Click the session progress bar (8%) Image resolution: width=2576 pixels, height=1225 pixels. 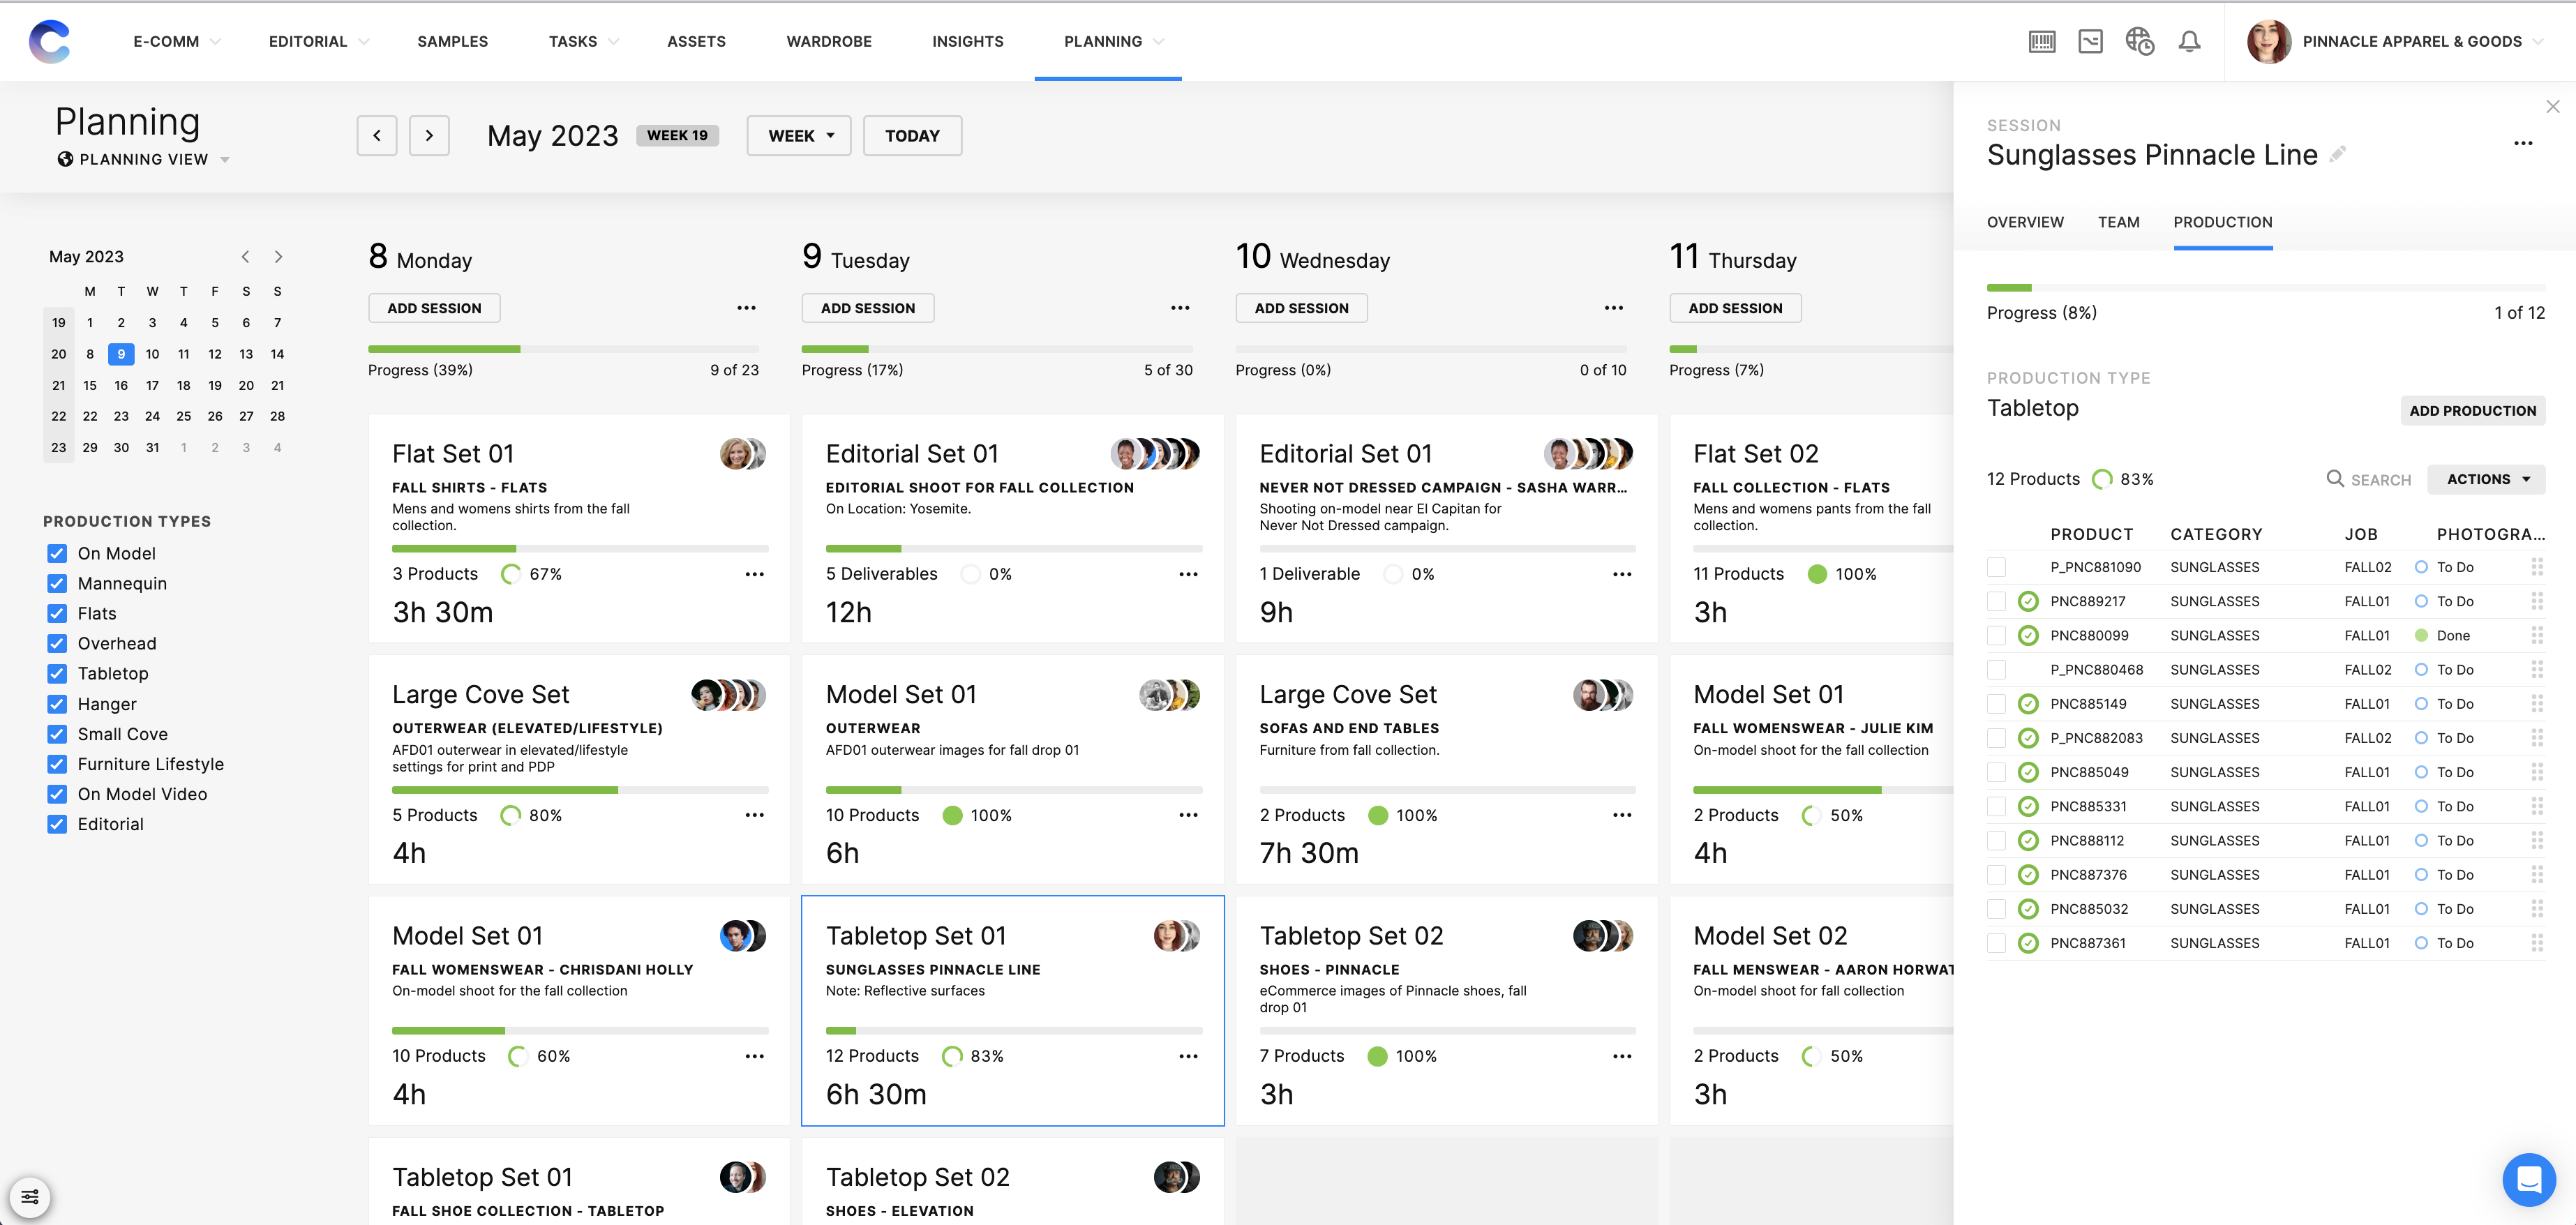[x=2266, y=288]
